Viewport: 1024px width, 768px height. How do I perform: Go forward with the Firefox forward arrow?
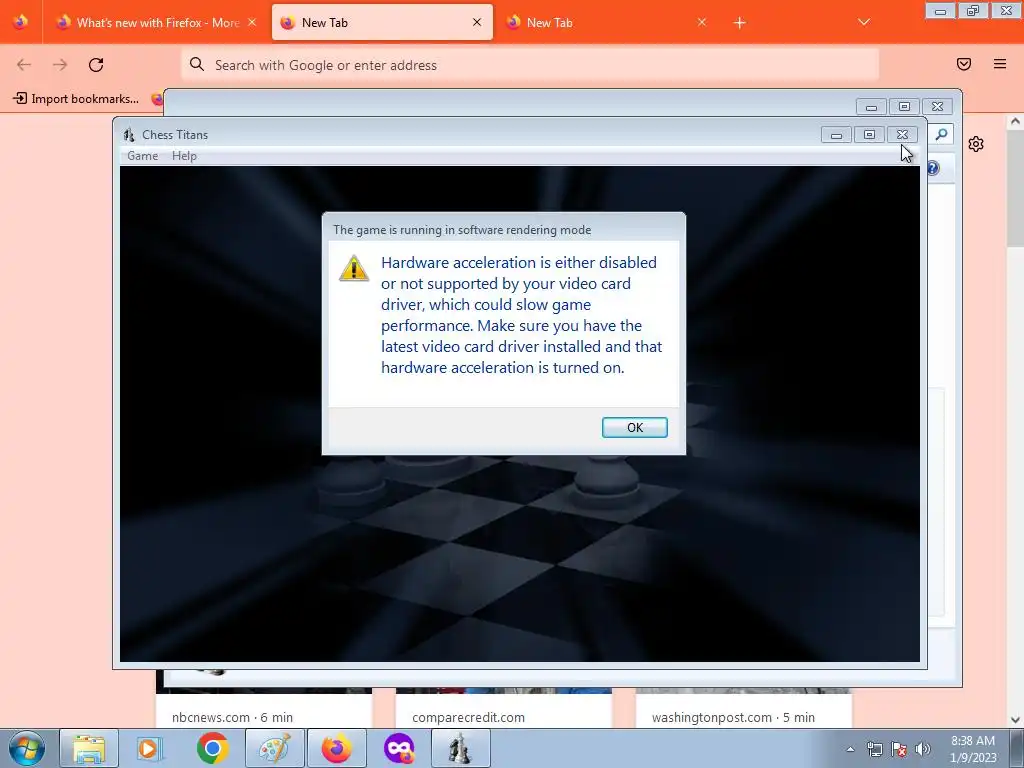click(x=60, y=64)
